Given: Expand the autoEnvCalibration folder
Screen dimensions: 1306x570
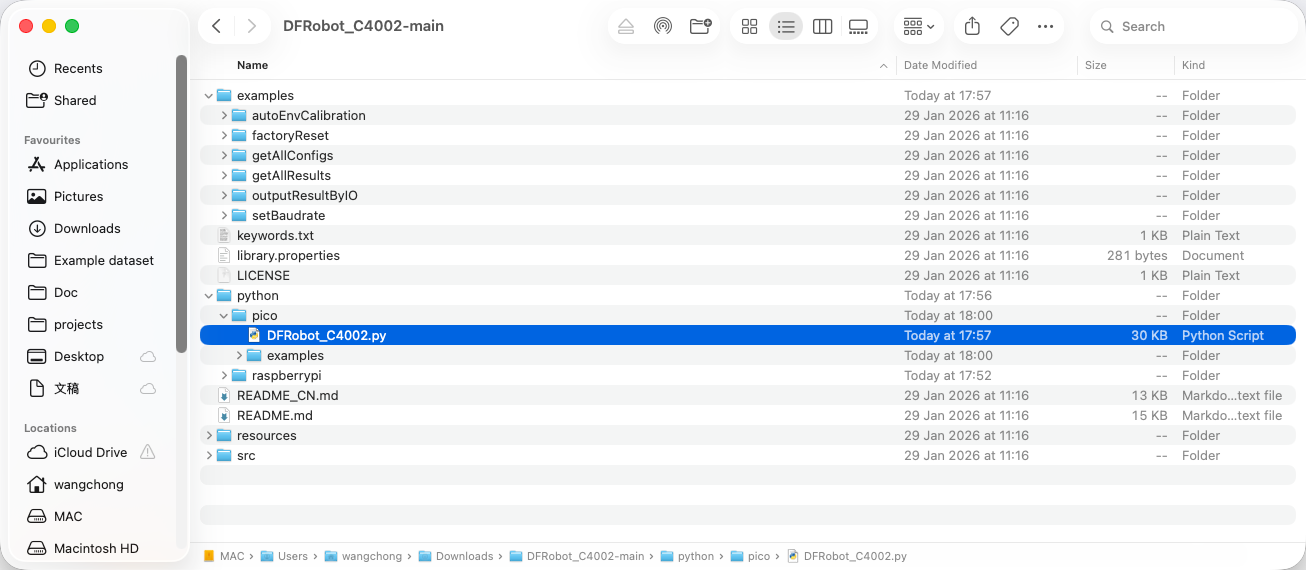Looking at the screenshot, I should [x=224, y=116].
